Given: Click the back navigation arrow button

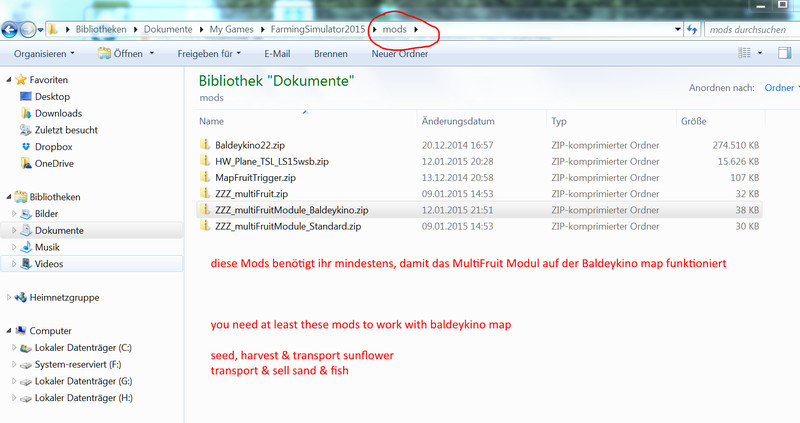Looking at the screenshot, I should (12, 30).
